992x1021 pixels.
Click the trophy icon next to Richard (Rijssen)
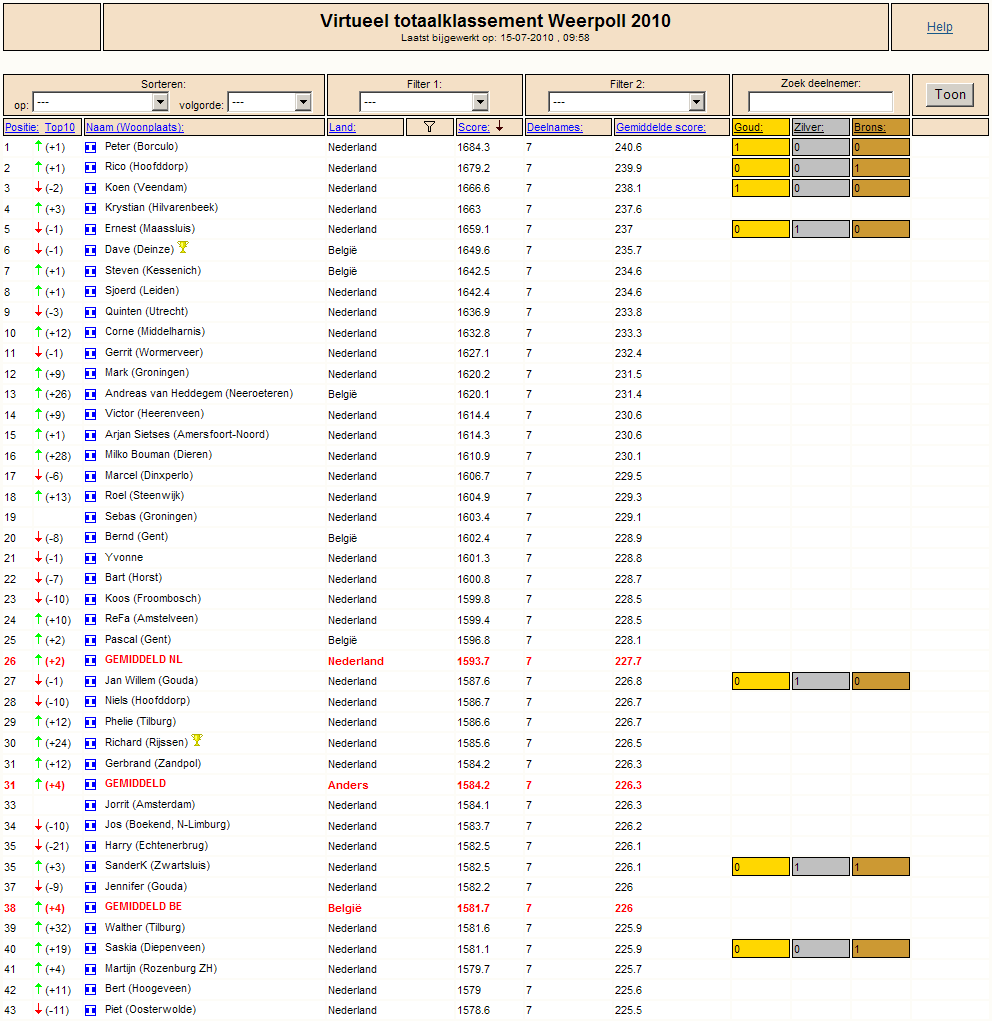[x=197, y=741]
